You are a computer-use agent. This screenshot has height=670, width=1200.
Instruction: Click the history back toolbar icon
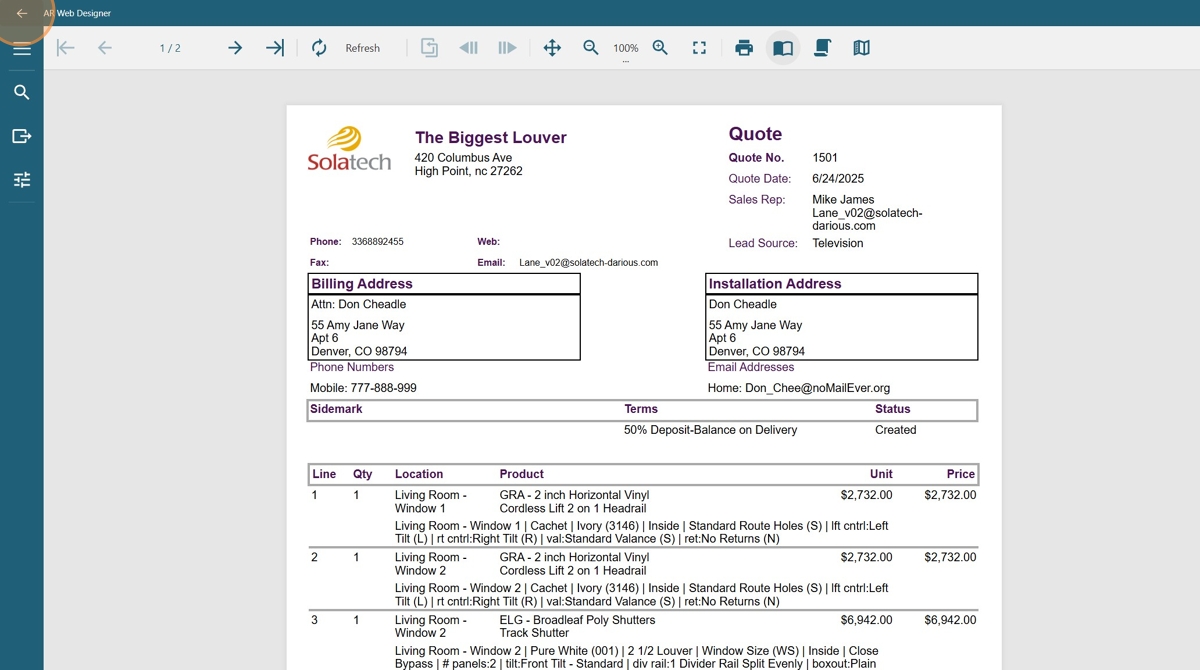point(468,48)
